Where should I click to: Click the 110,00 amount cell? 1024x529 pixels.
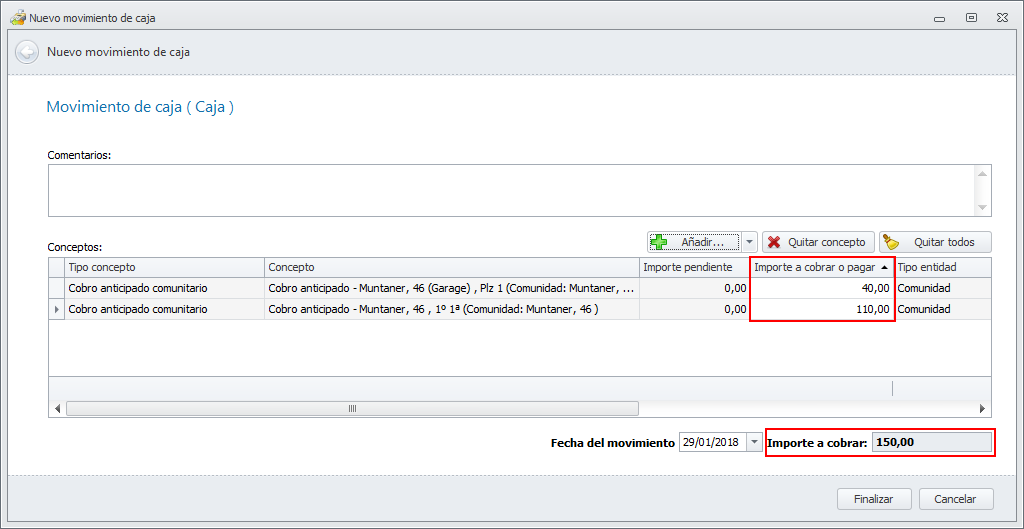click(x=821, y=310)
